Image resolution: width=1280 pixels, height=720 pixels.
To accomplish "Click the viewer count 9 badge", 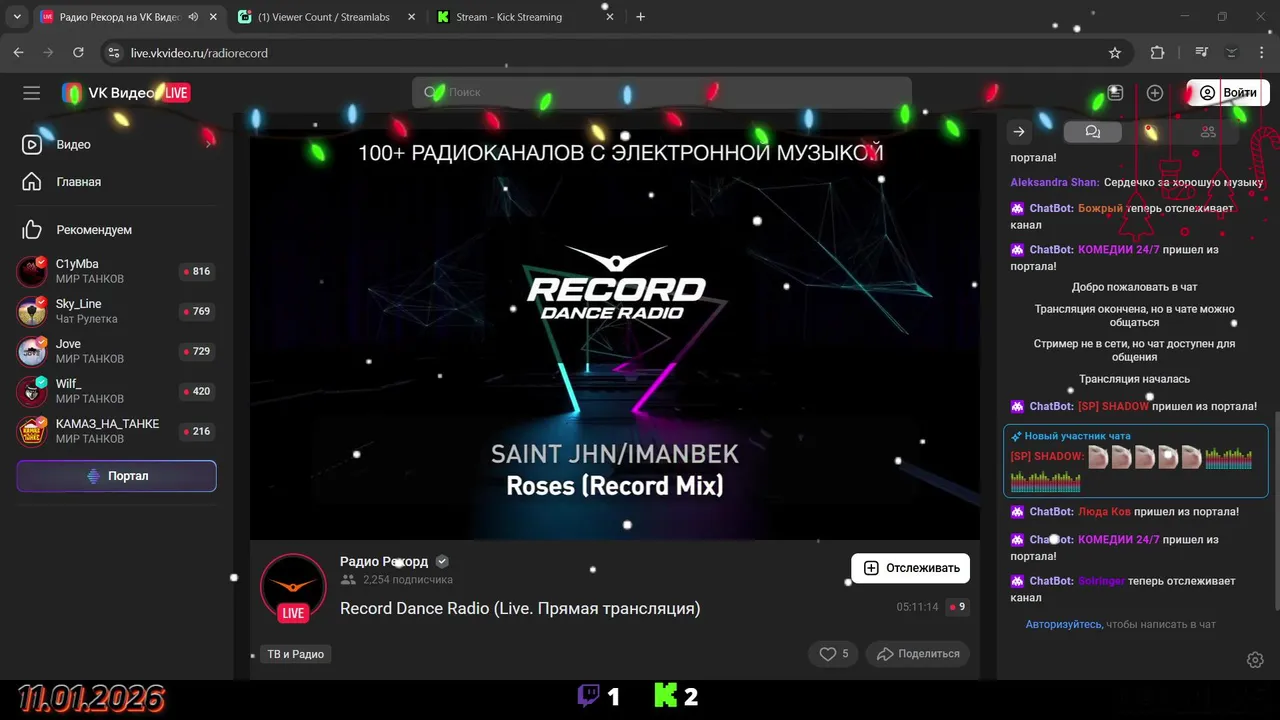I will (x=957, y=607).
